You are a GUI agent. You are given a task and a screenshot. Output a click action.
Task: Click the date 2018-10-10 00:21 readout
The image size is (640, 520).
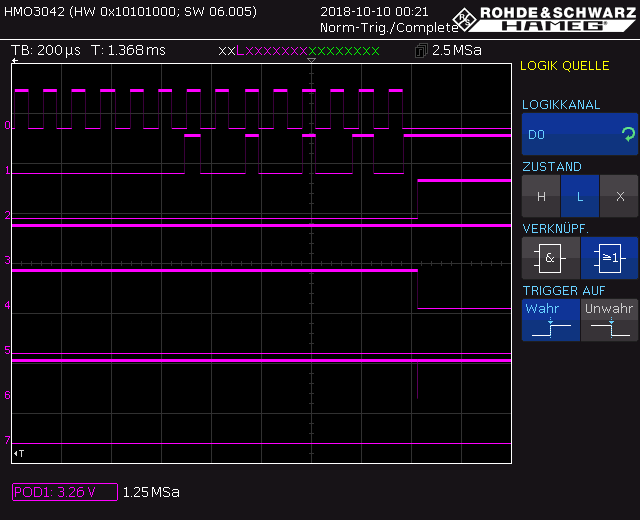tap(374, 12)
